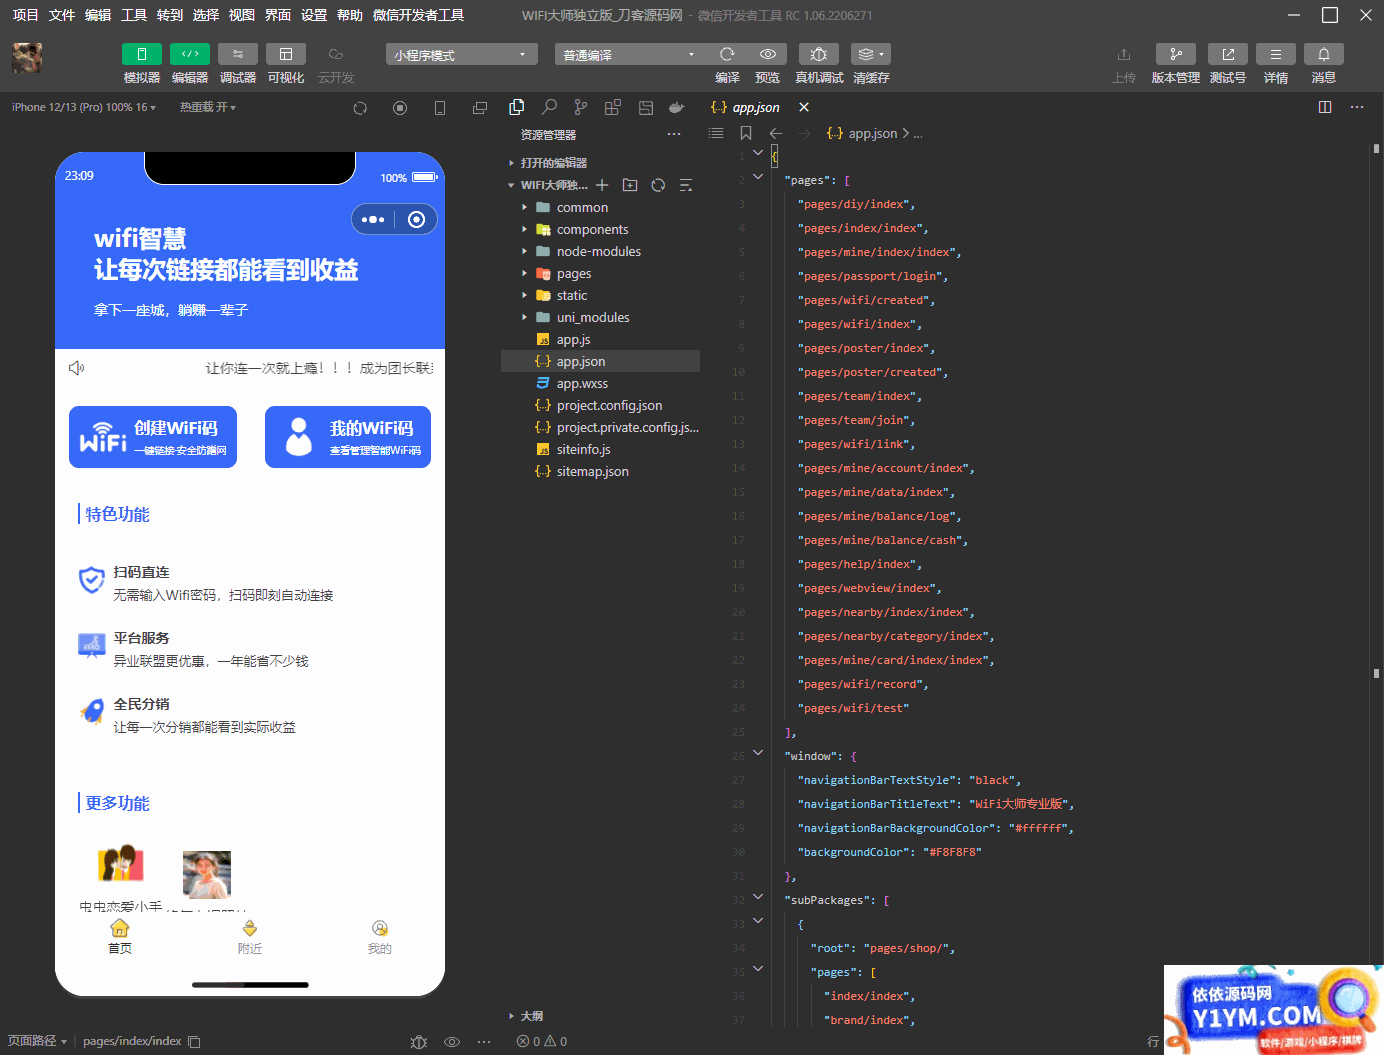1384x1055 pixels.
Task: Open the details icon above 详情
Action: tap(1276, 54)
